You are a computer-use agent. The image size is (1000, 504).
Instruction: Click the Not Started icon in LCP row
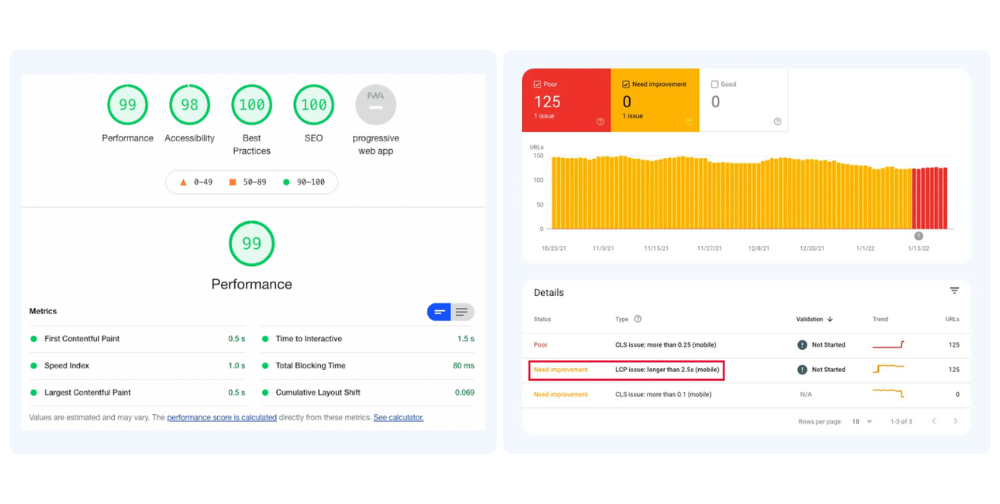pos(802,370)
